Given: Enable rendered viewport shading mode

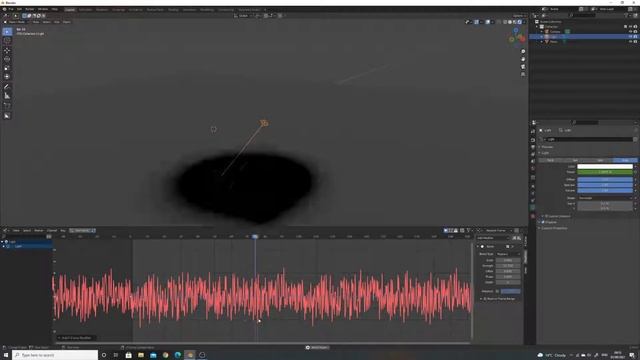Looking at the screenshot, I should coord(520,22).
